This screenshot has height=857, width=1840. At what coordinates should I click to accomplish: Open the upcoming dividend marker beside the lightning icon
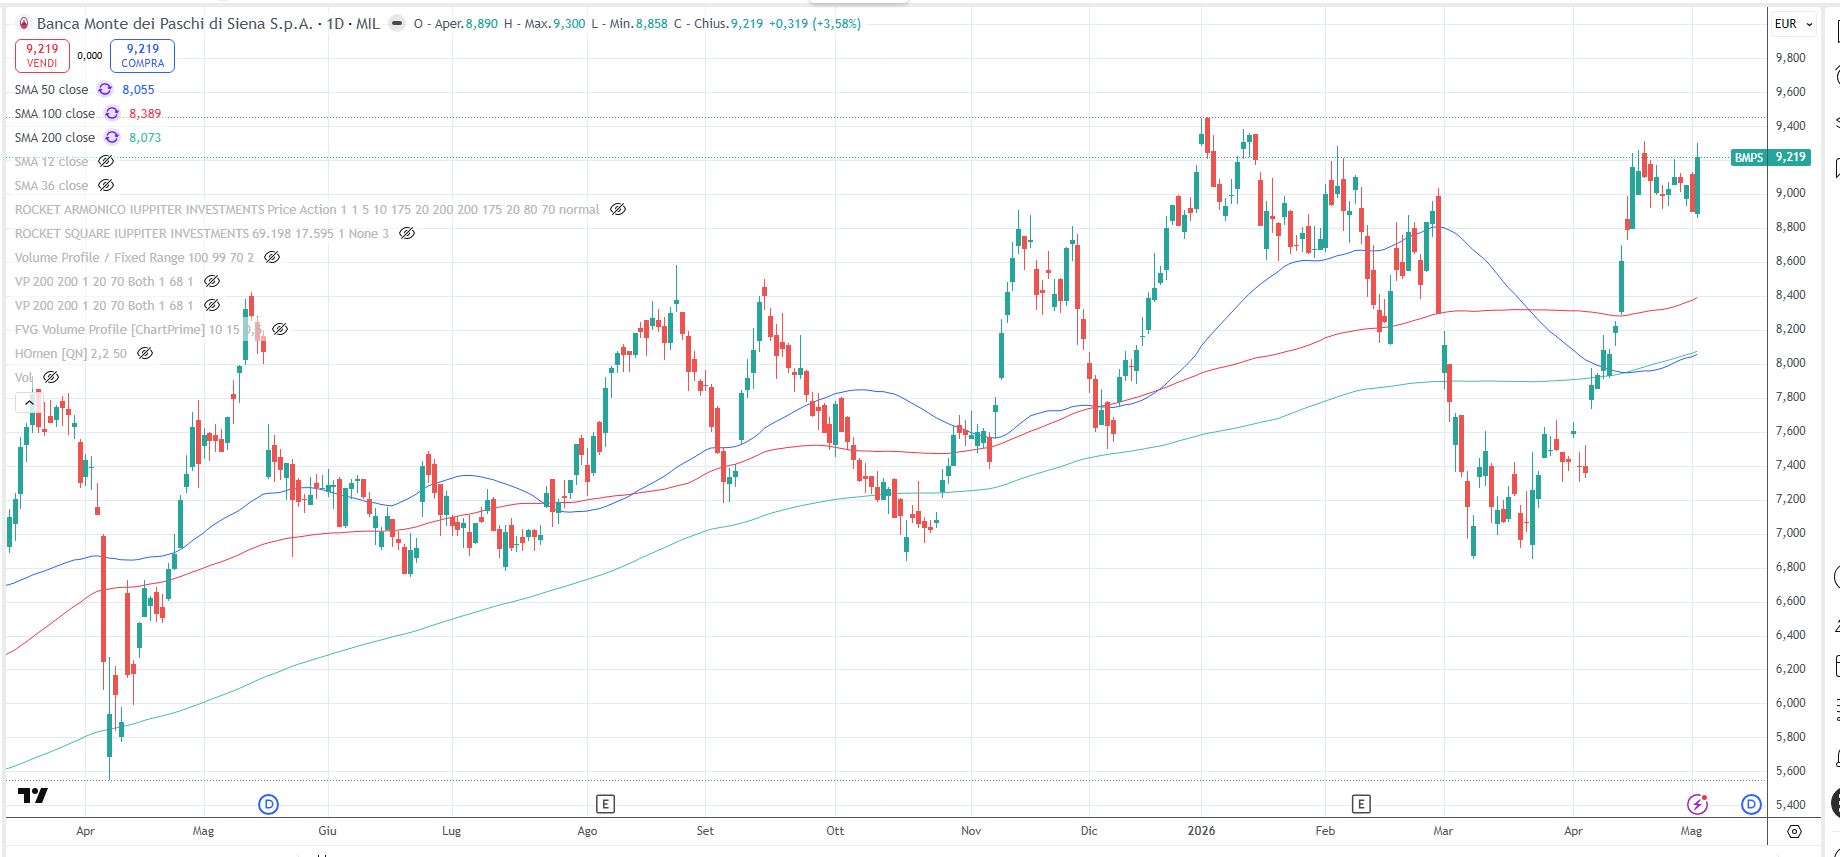[1751, 804]
